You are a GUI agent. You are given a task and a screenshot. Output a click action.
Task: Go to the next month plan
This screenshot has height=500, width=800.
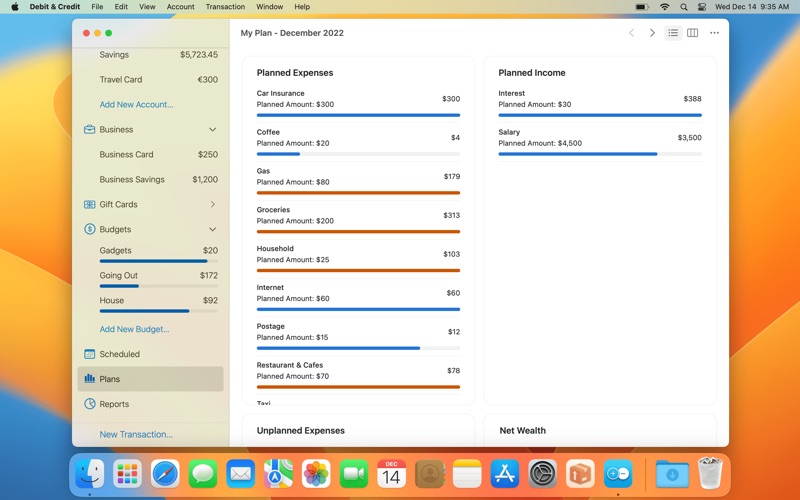point(652,33)
